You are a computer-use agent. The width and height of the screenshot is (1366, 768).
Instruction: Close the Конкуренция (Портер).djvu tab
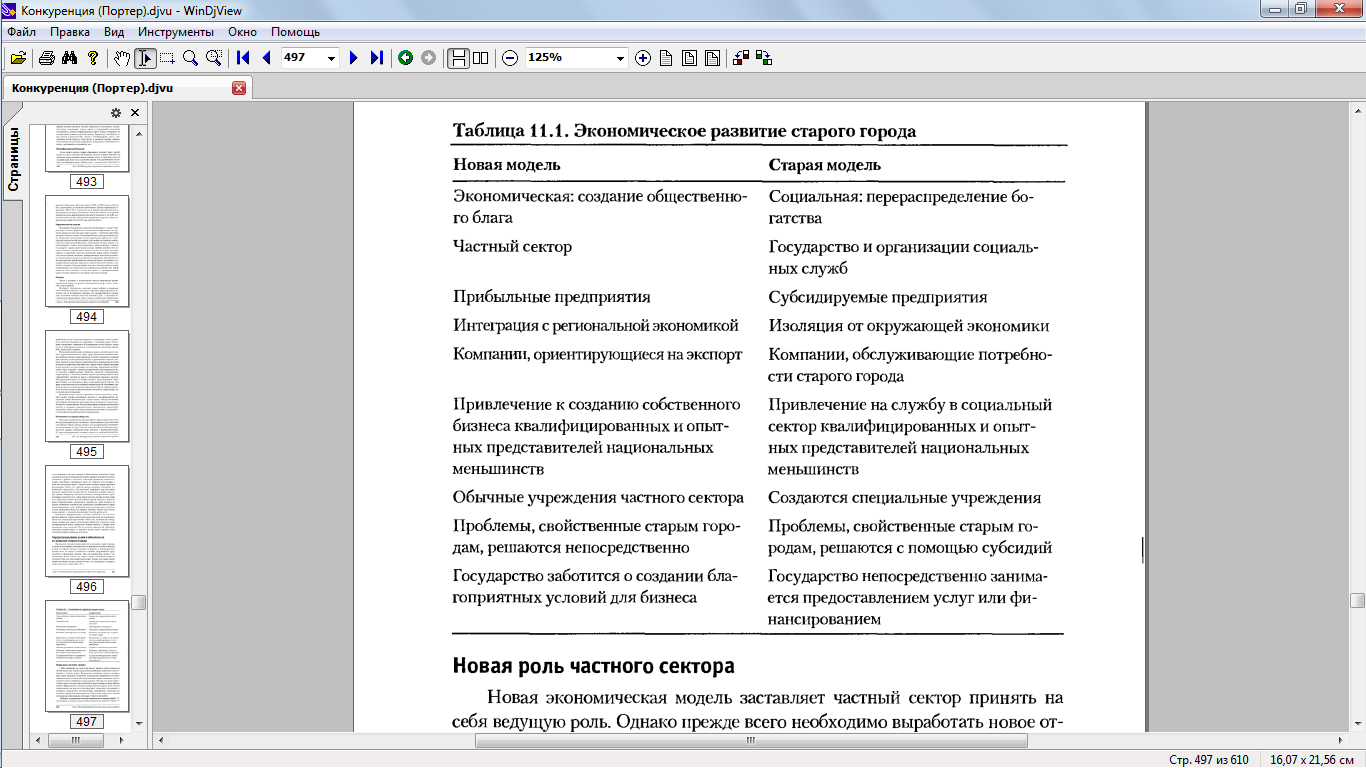[x=238, y=88]
